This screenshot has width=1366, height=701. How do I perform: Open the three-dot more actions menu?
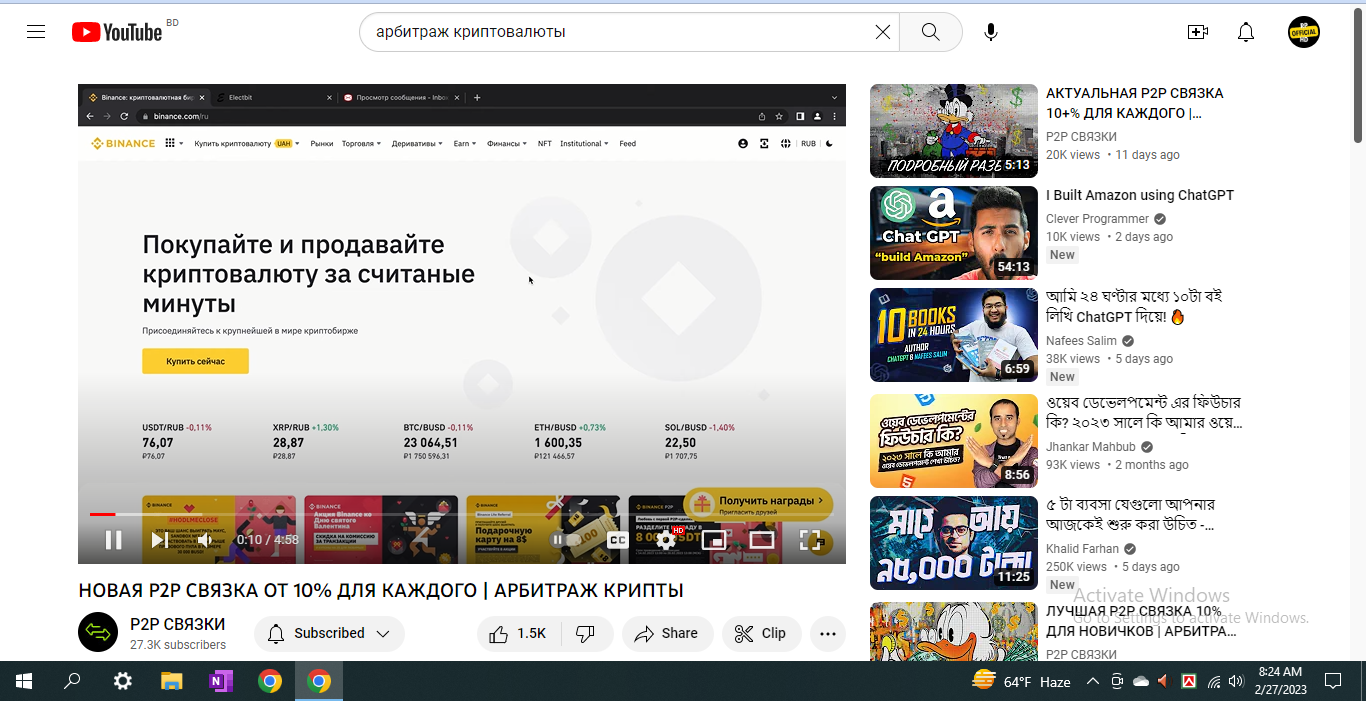[x=828, y=633]
